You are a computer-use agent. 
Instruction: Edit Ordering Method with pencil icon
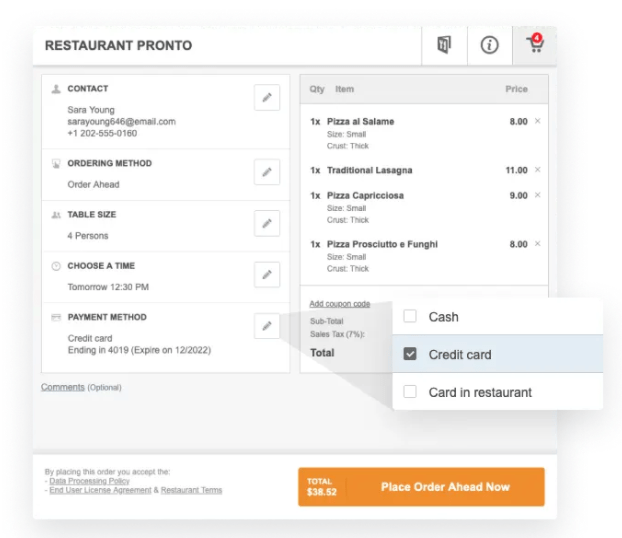coord(266,172)
